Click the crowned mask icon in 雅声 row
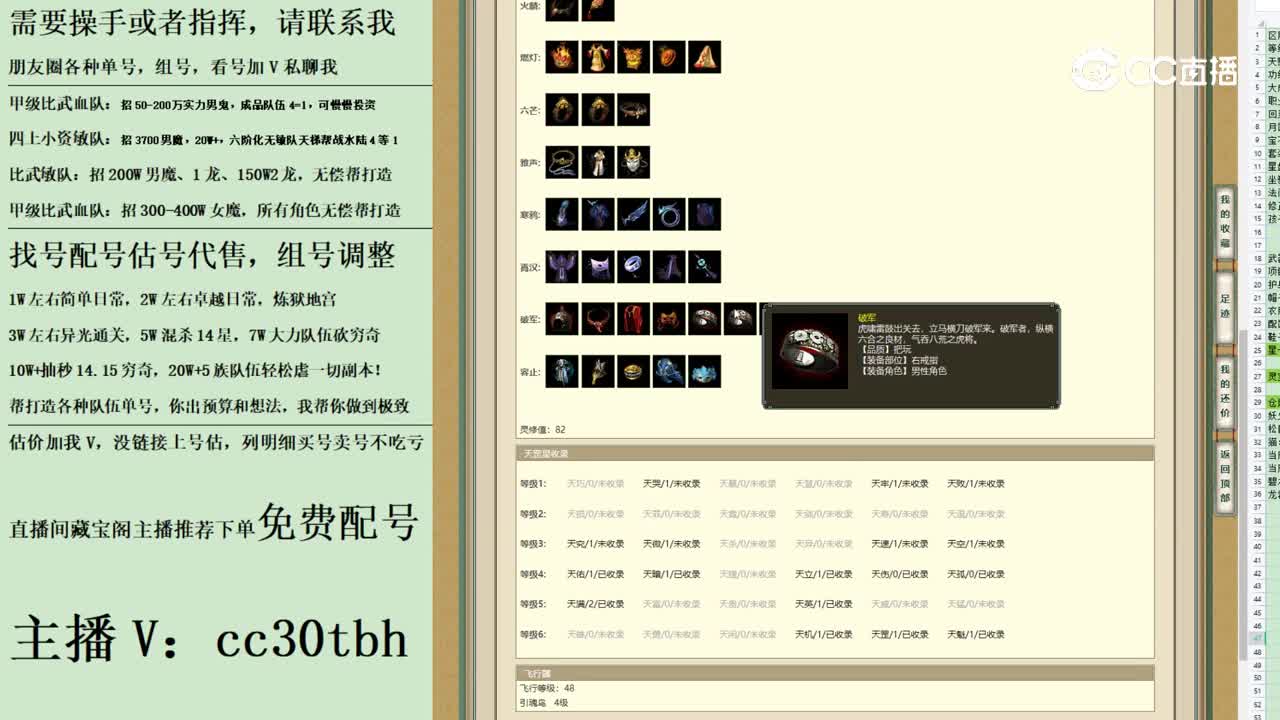The width and height of the screenshot is (1280, 720). point(633,162)
